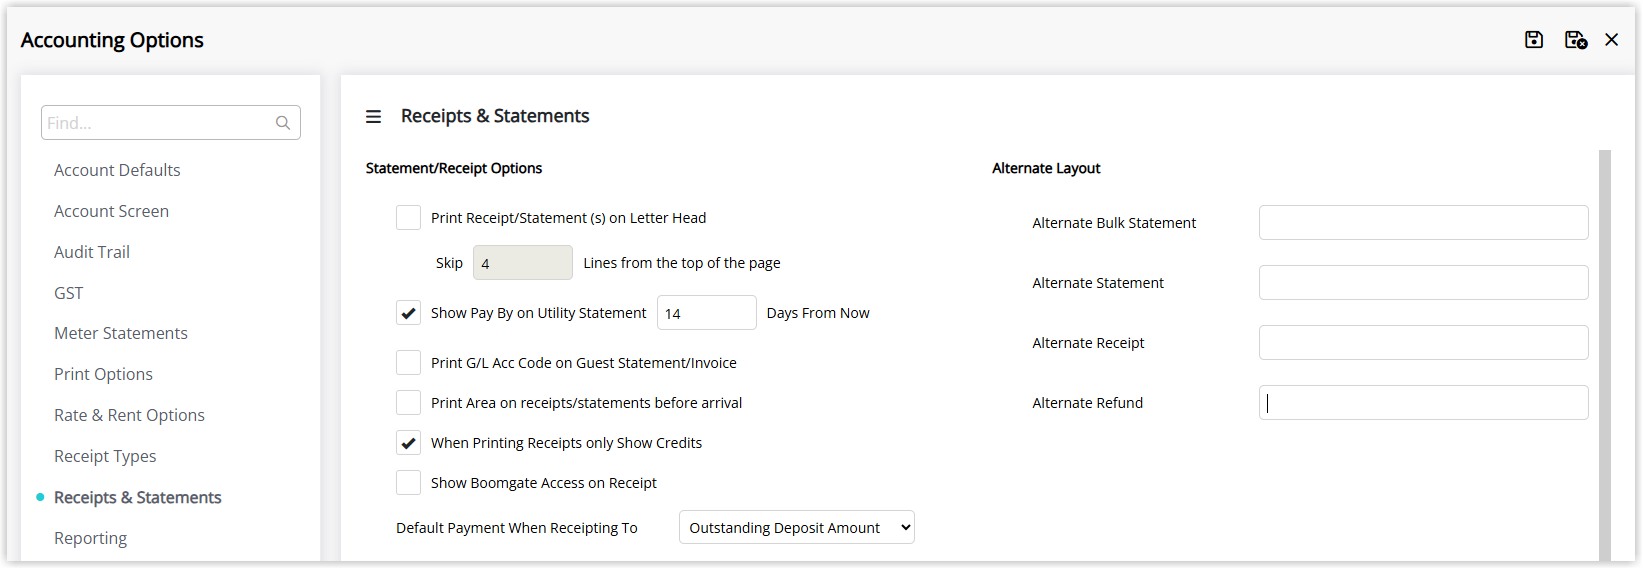Untick When Printing Receipts only Show Credits
1643x569 pixels.
[x=408, y=443]
